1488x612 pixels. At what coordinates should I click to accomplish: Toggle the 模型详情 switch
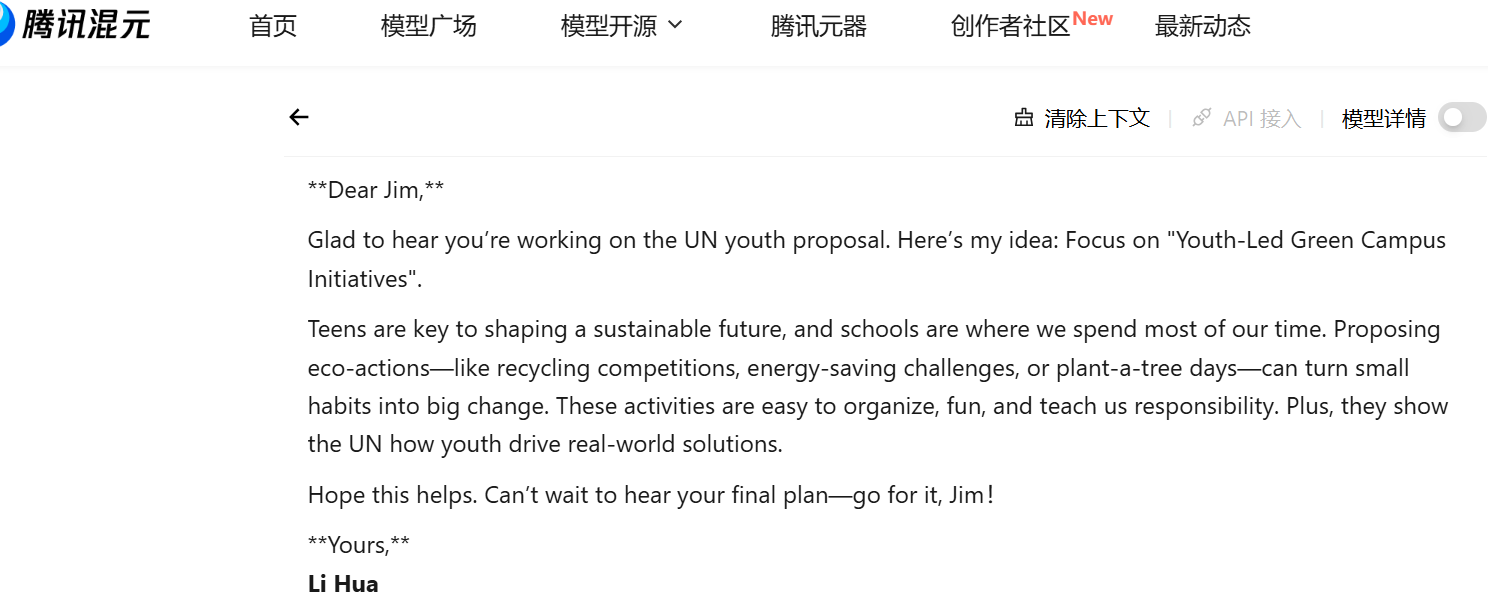point(1462,118)
